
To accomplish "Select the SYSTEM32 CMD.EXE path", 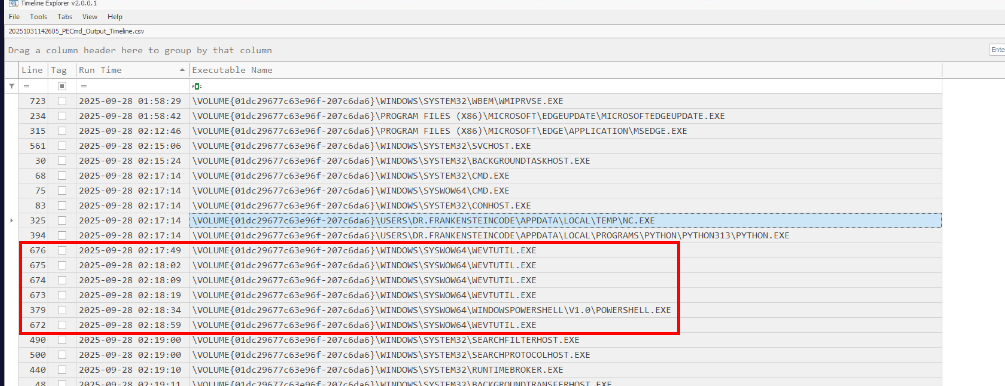I will tap(351, 176).
